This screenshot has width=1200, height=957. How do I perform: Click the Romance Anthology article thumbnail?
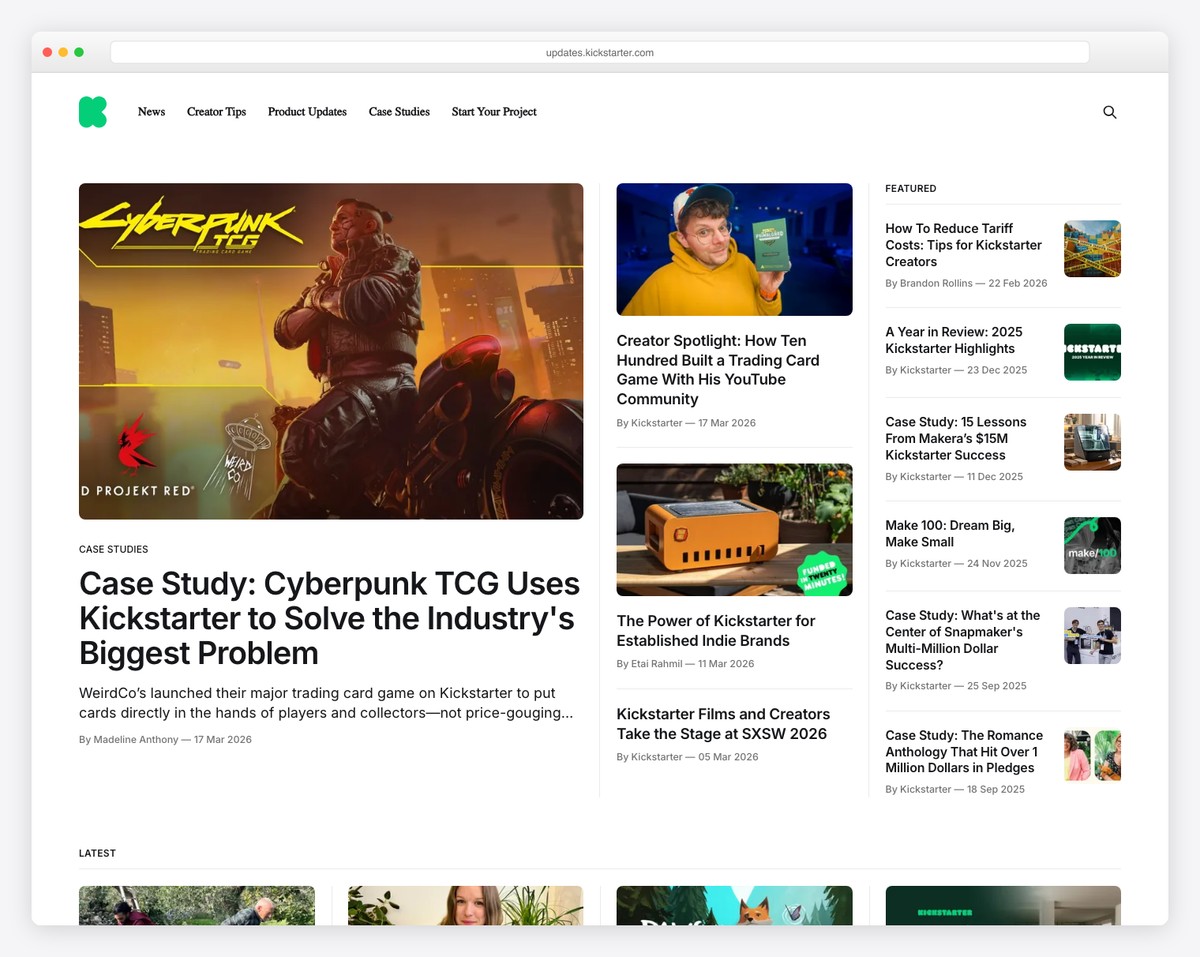click(1091, 755)
